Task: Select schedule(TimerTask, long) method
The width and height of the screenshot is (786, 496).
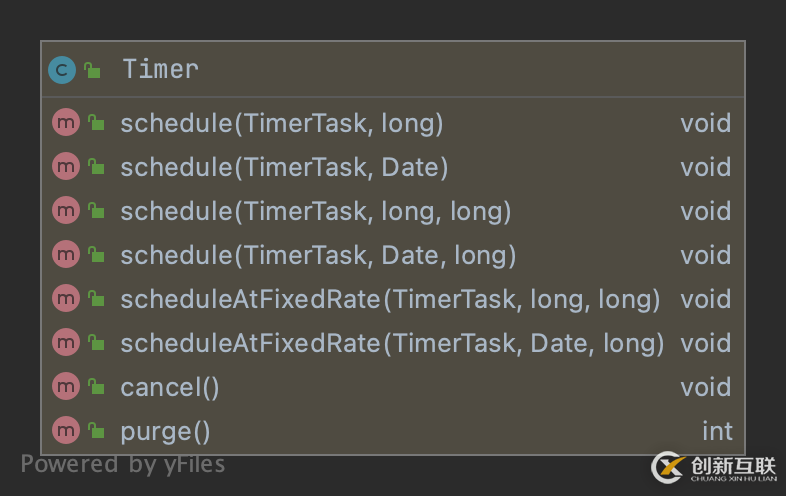Action: pos(393,123)
